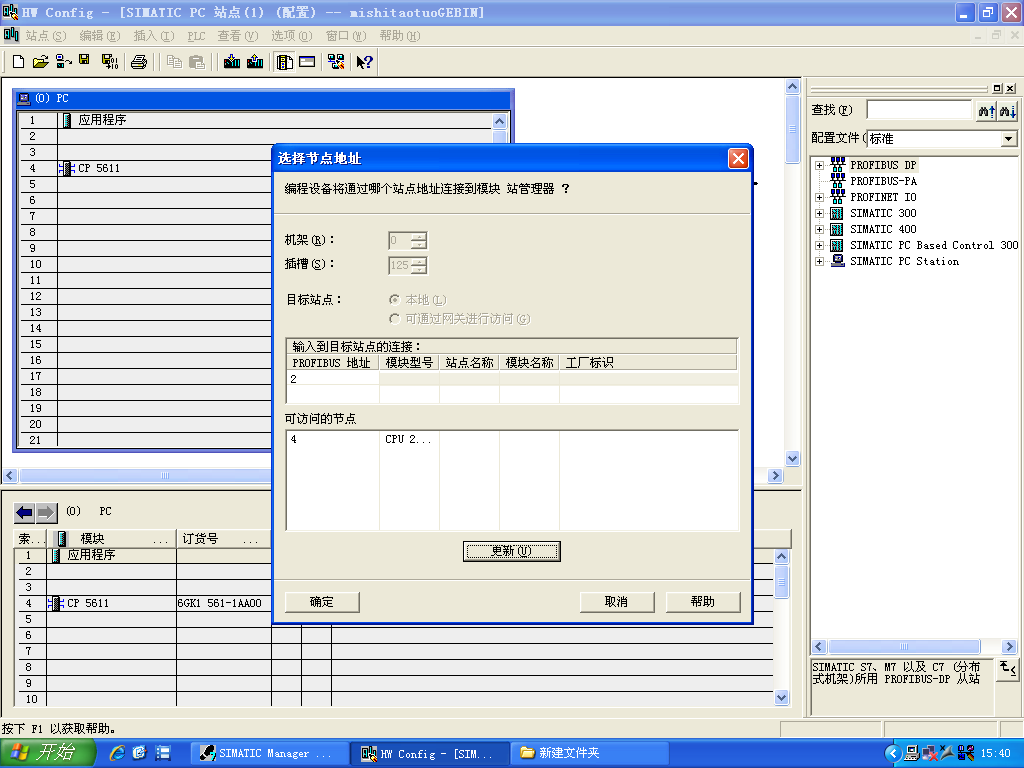
Task: Click the forward arrow in detail pane
Action: (46, 513)
